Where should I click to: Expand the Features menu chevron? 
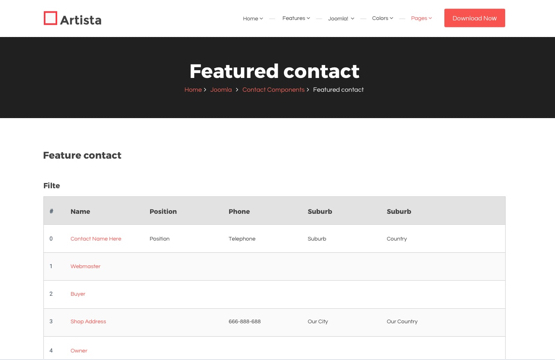coord(308,18)
